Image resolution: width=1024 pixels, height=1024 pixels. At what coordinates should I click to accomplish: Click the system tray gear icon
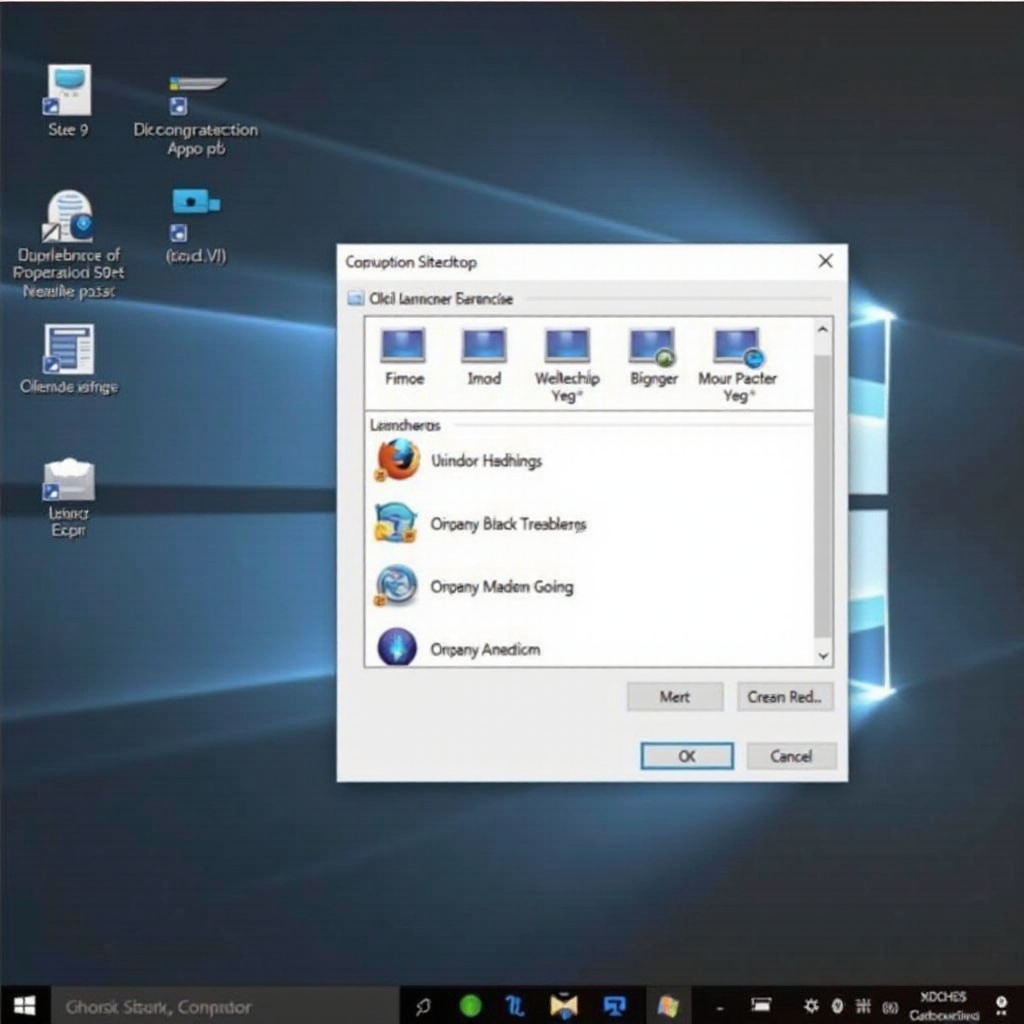(x=811, y=1006)
